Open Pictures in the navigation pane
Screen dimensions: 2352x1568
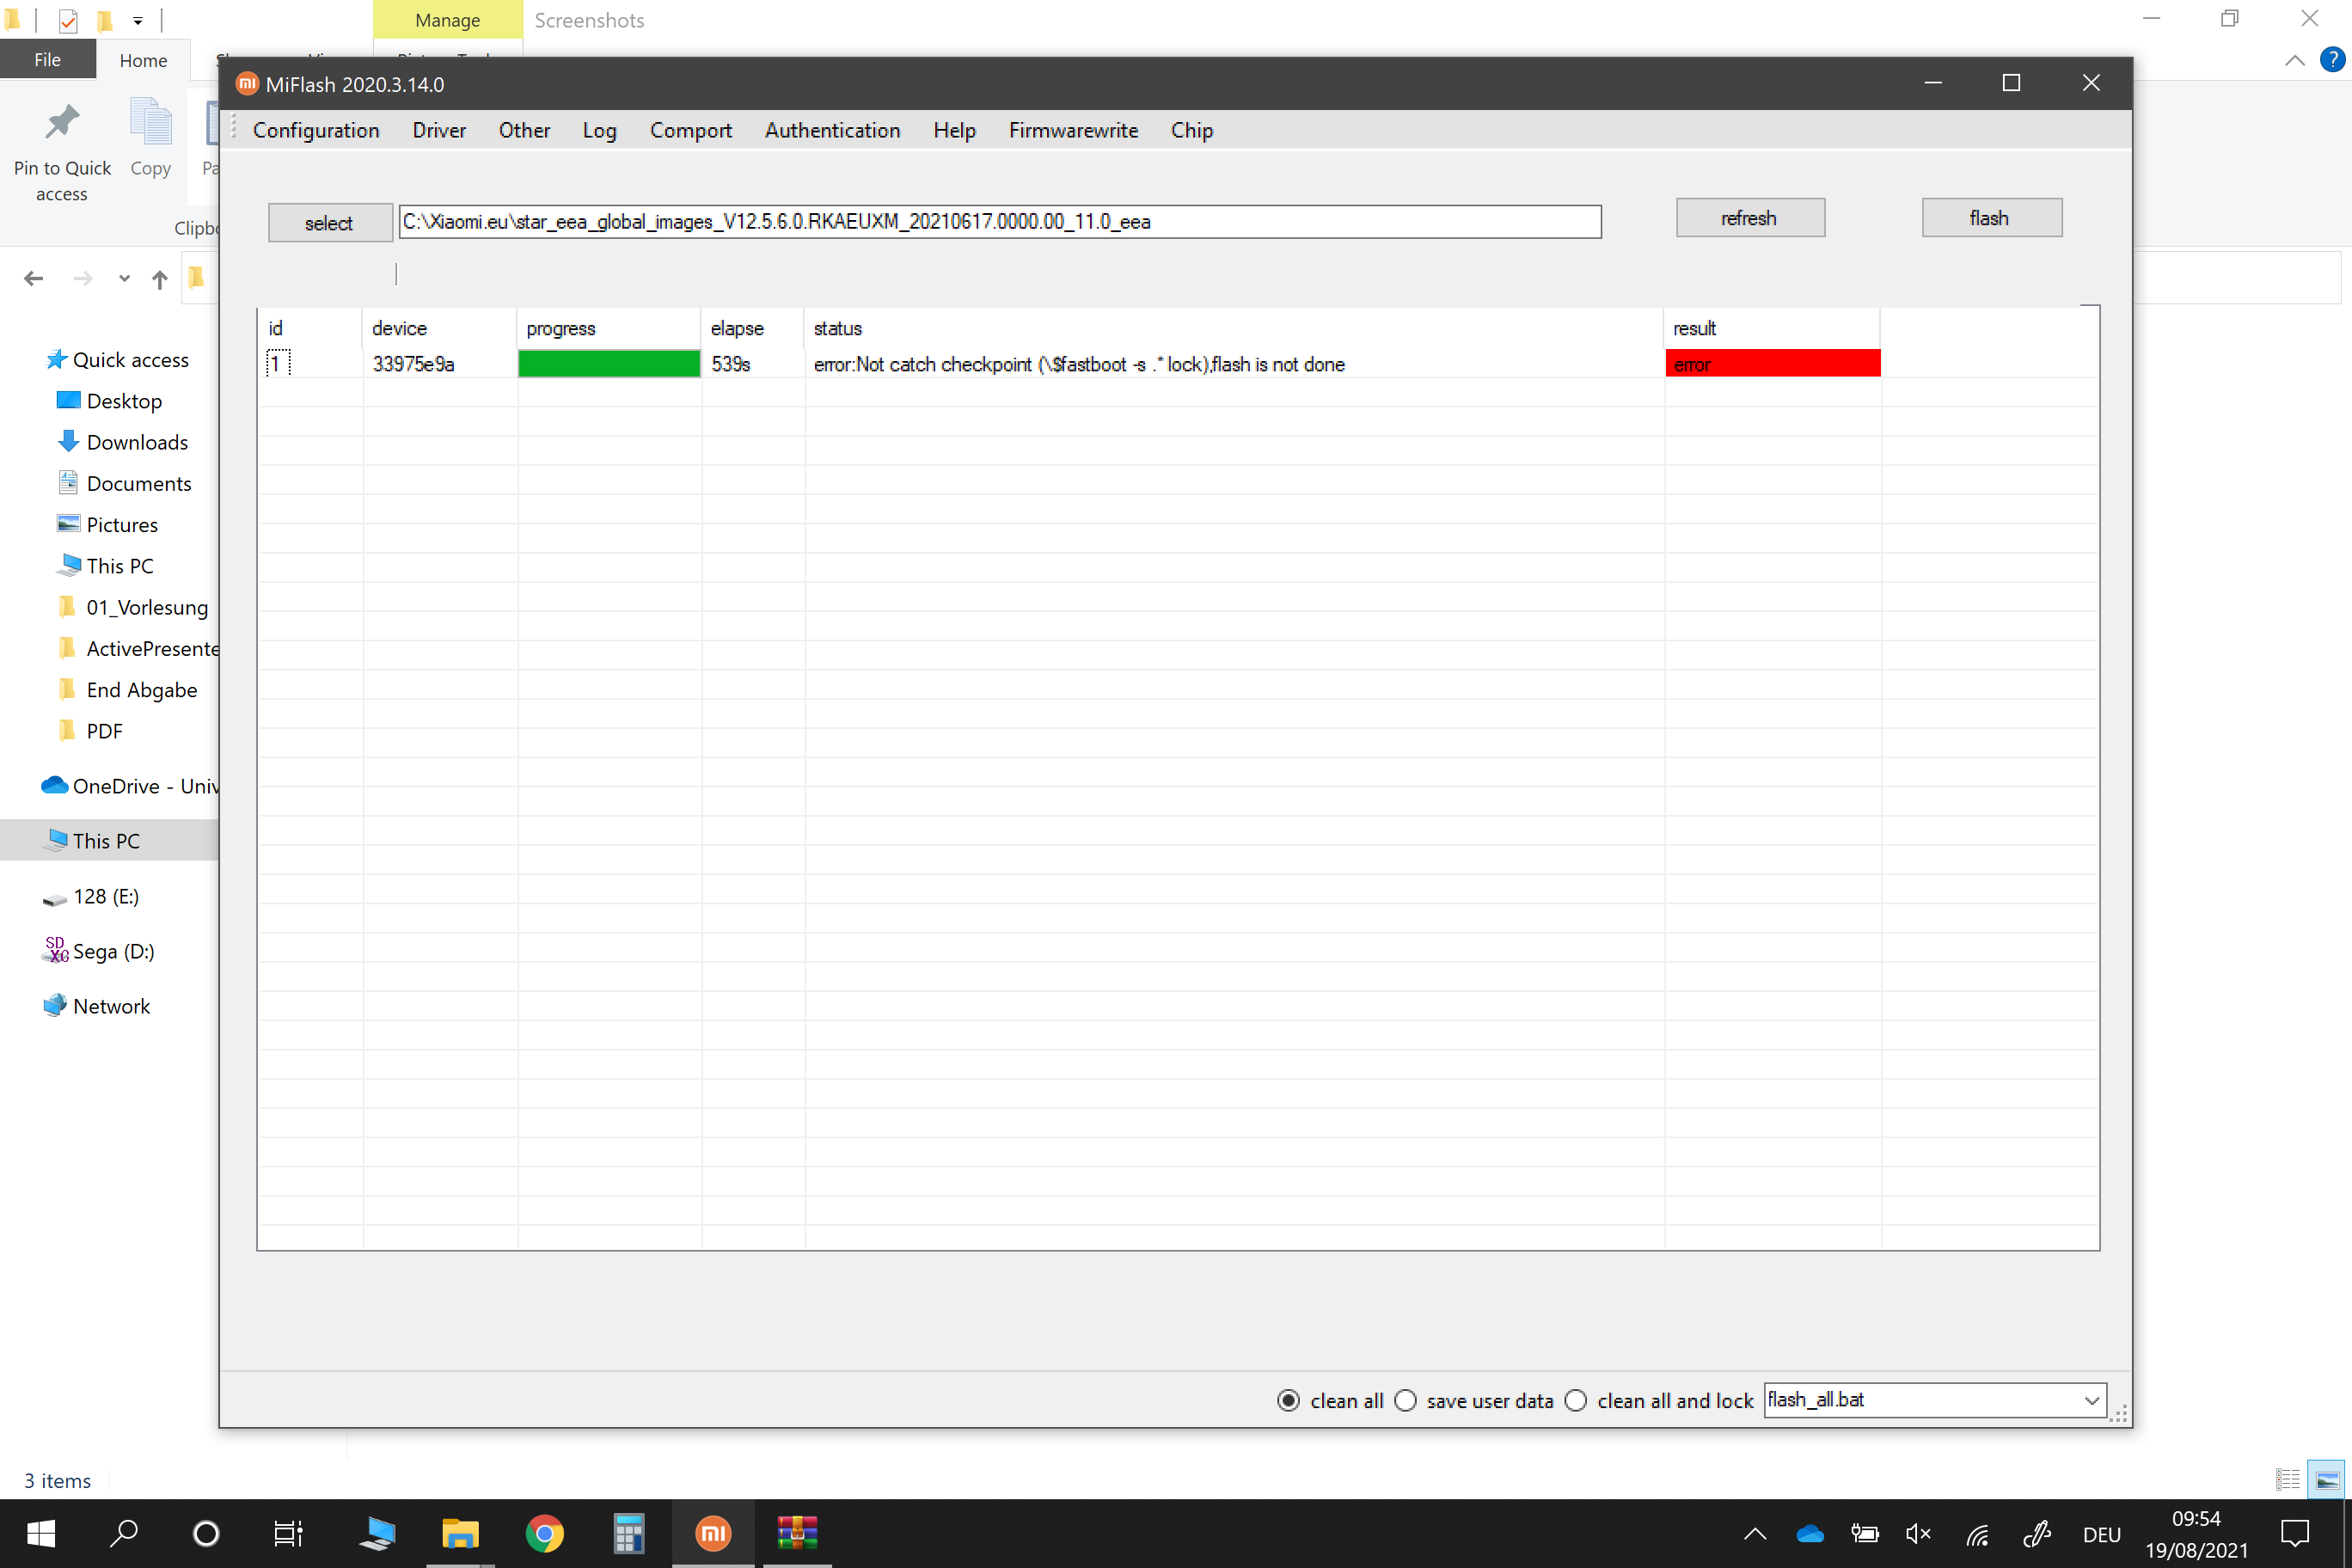coord(122,524)
